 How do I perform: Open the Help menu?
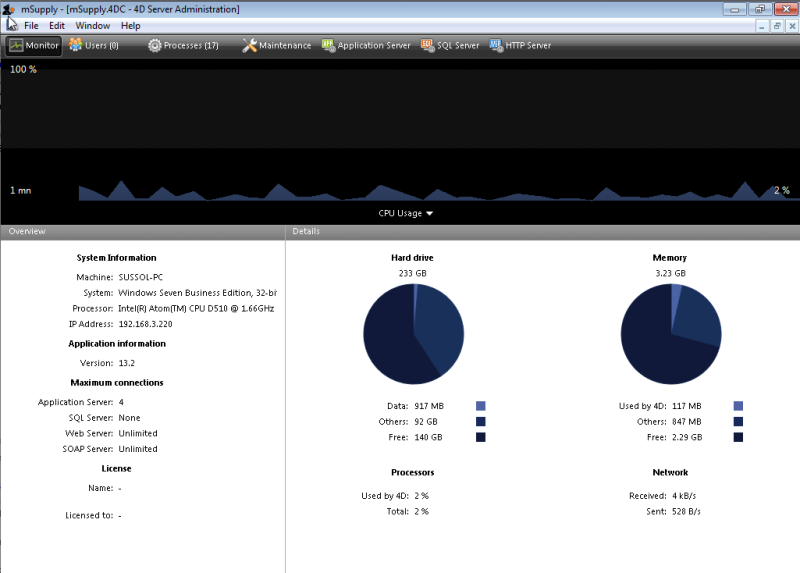tap(131, 25)
